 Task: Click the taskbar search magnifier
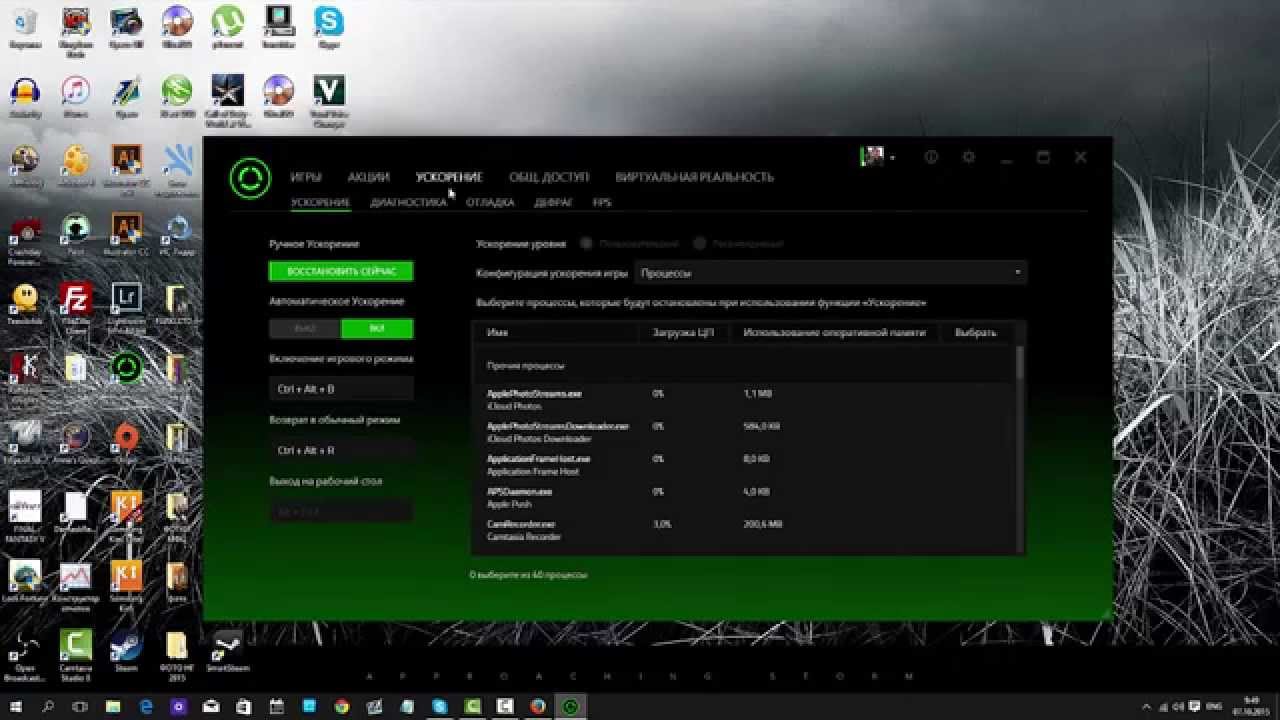coord(48,706)
